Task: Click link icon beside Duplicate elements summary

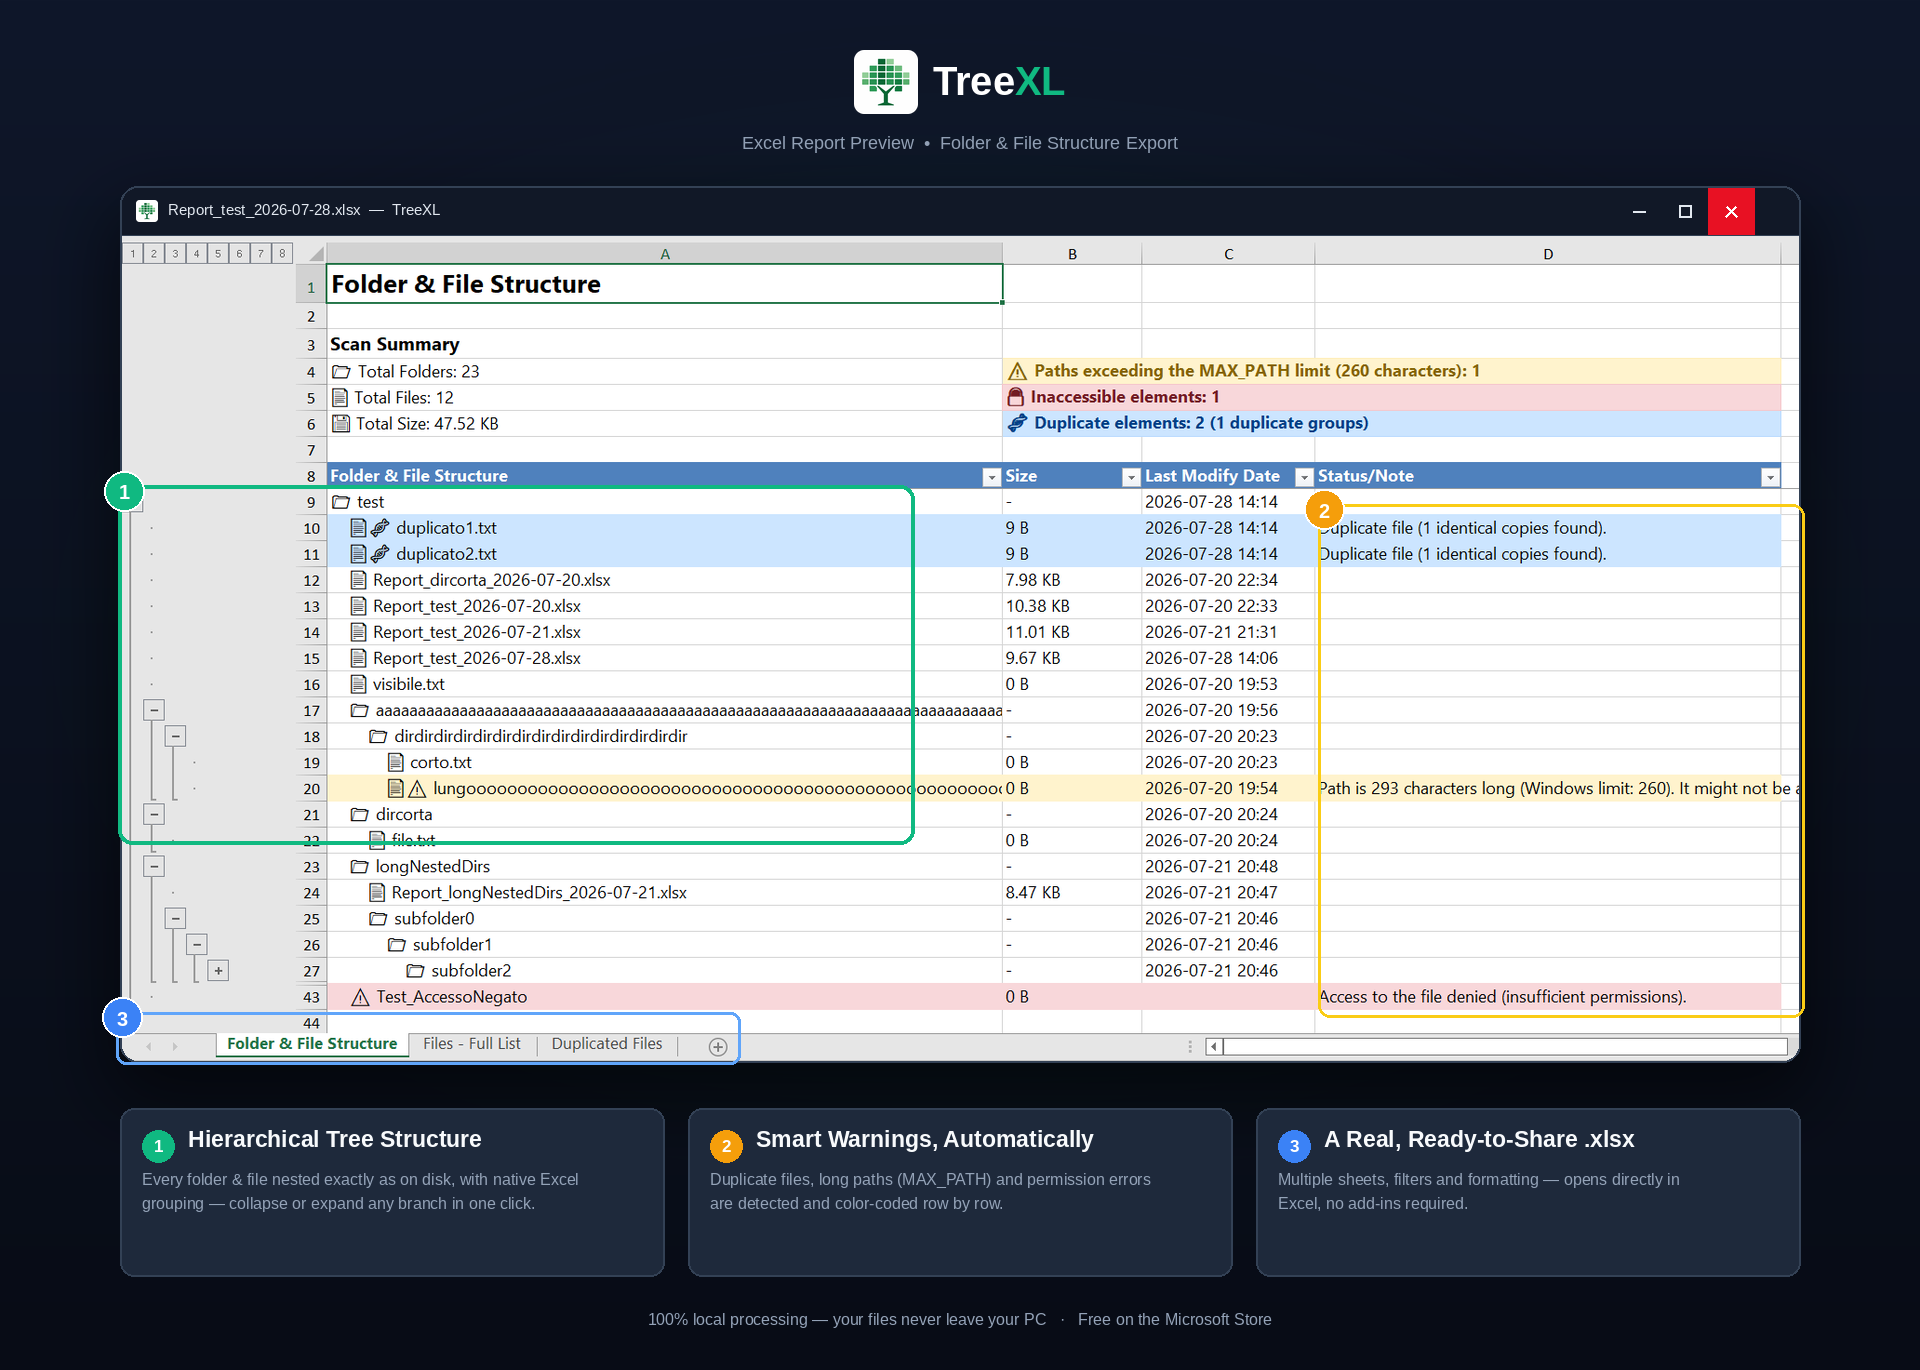Action: coord(1018,423)
